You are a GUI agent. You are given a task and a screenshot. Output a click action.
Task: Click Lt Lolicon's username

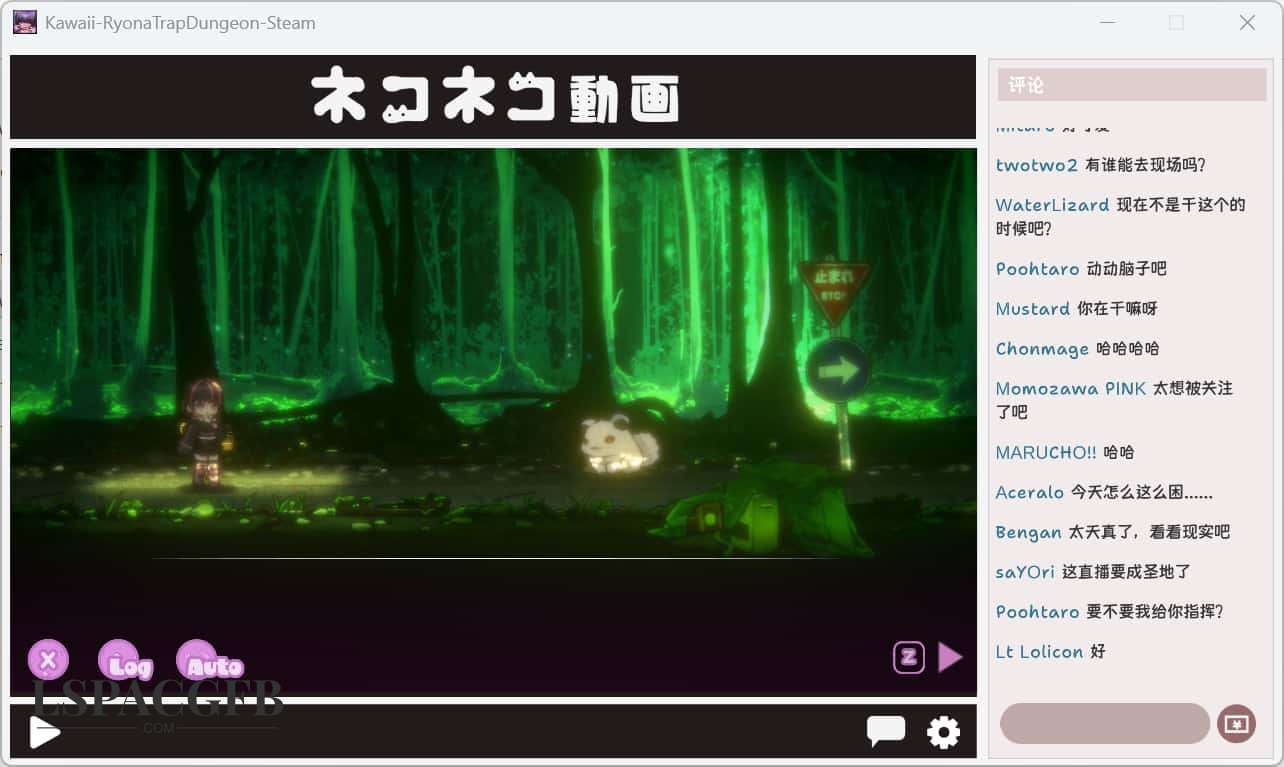[x=1039, y=652]
